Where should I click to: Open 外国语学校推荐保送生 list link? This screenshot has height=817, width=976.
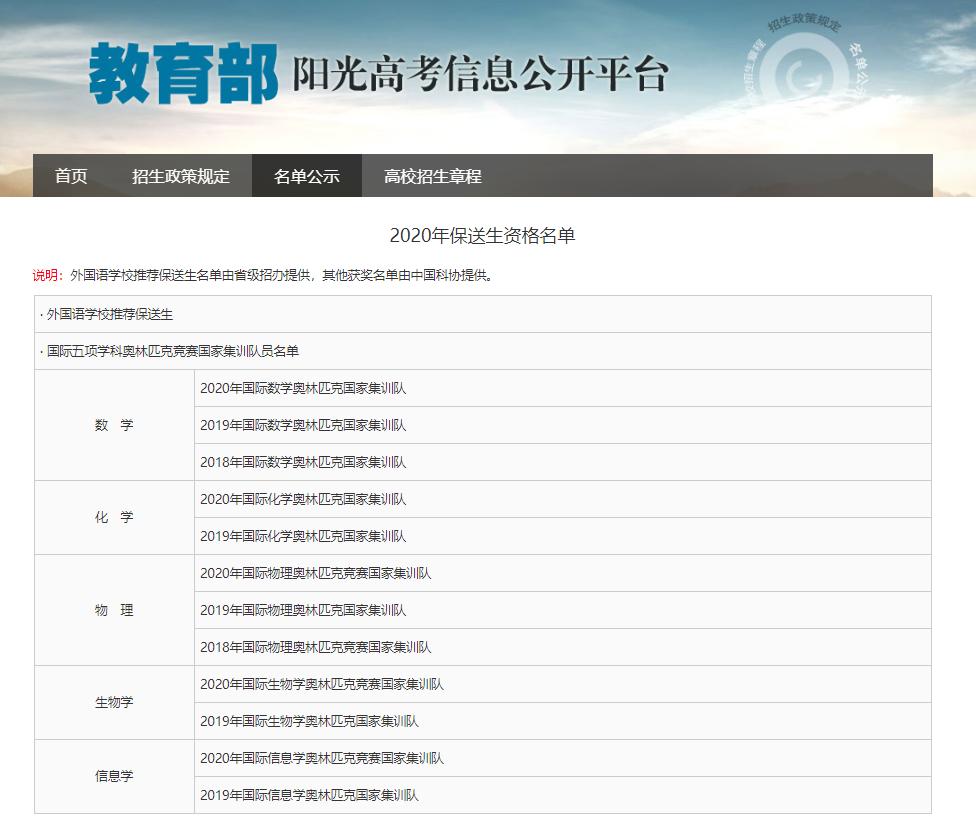110,314
